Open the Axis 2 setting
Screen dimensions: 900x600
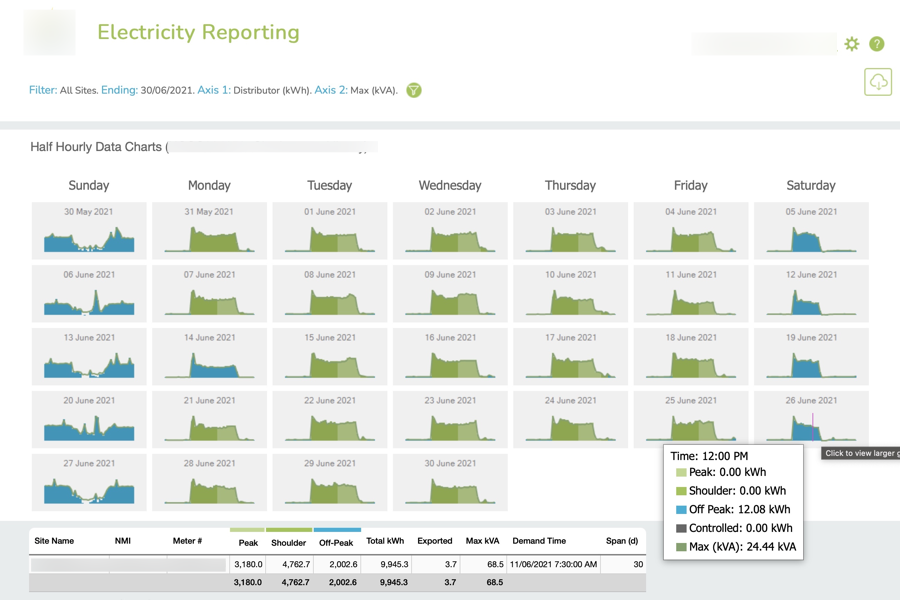[x=330, y=90]
